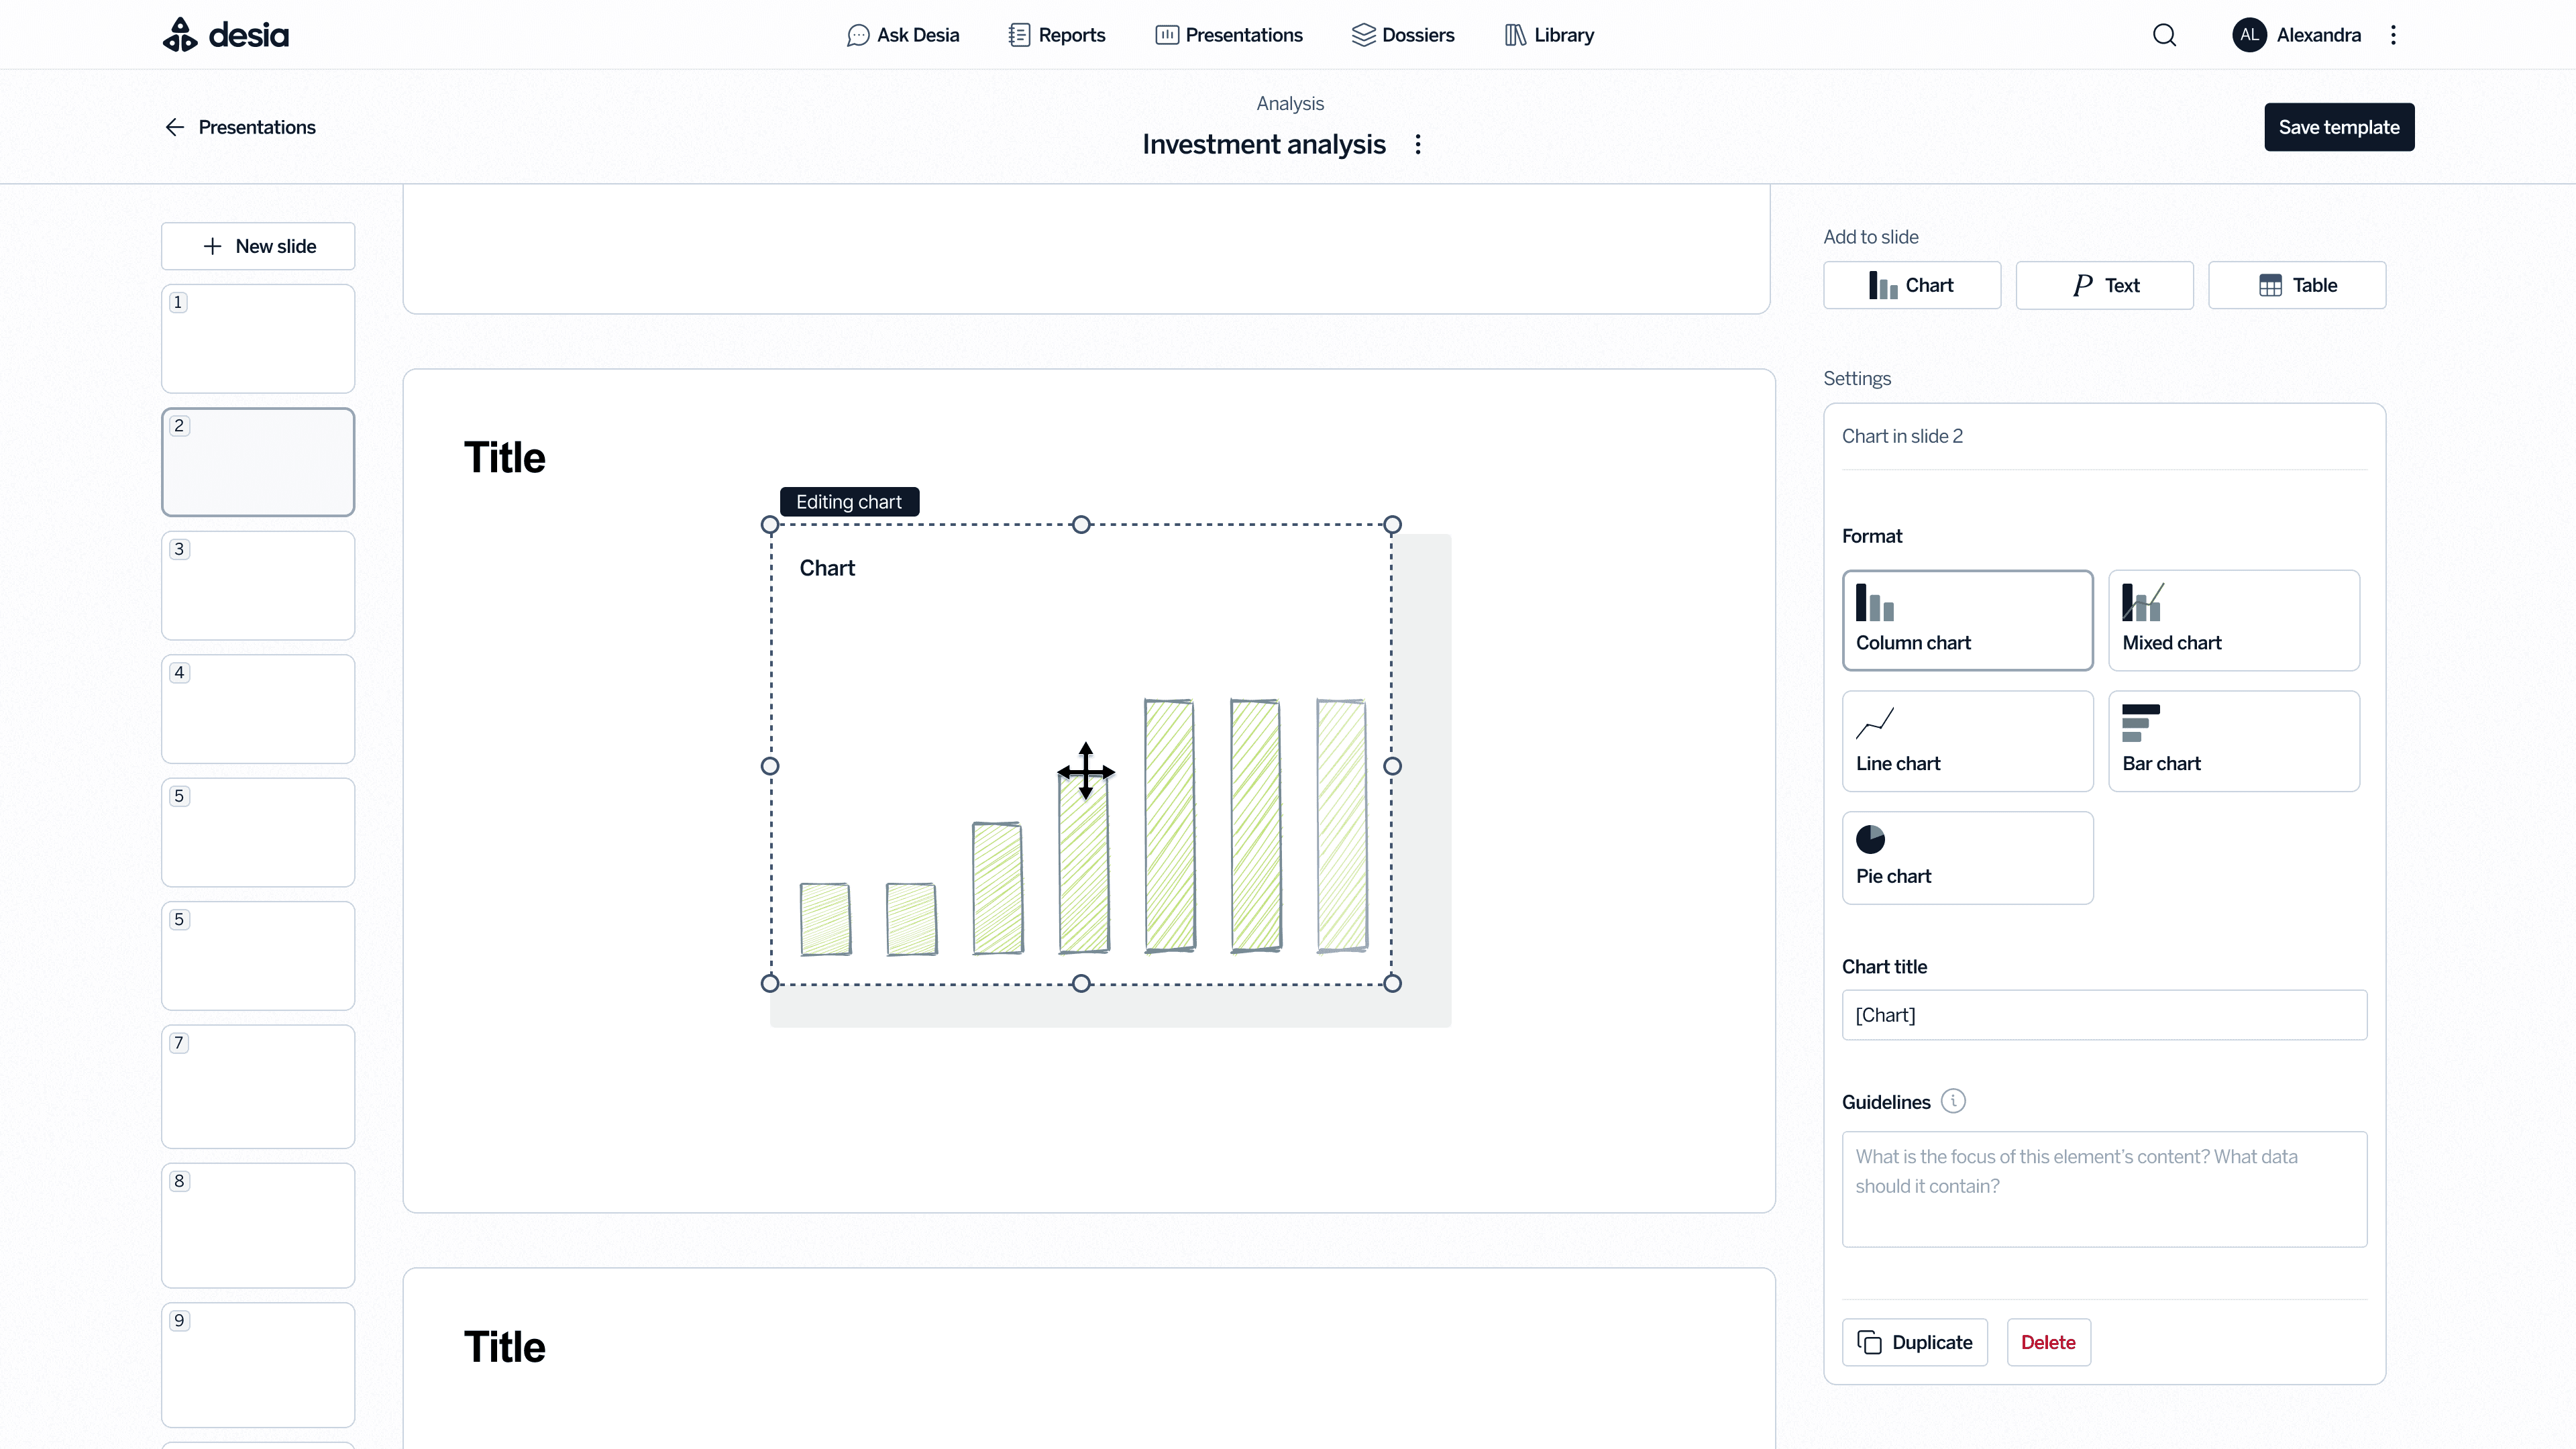Click the Desia logo
The image size is (2576, 1449).
[x=226, y=35]
